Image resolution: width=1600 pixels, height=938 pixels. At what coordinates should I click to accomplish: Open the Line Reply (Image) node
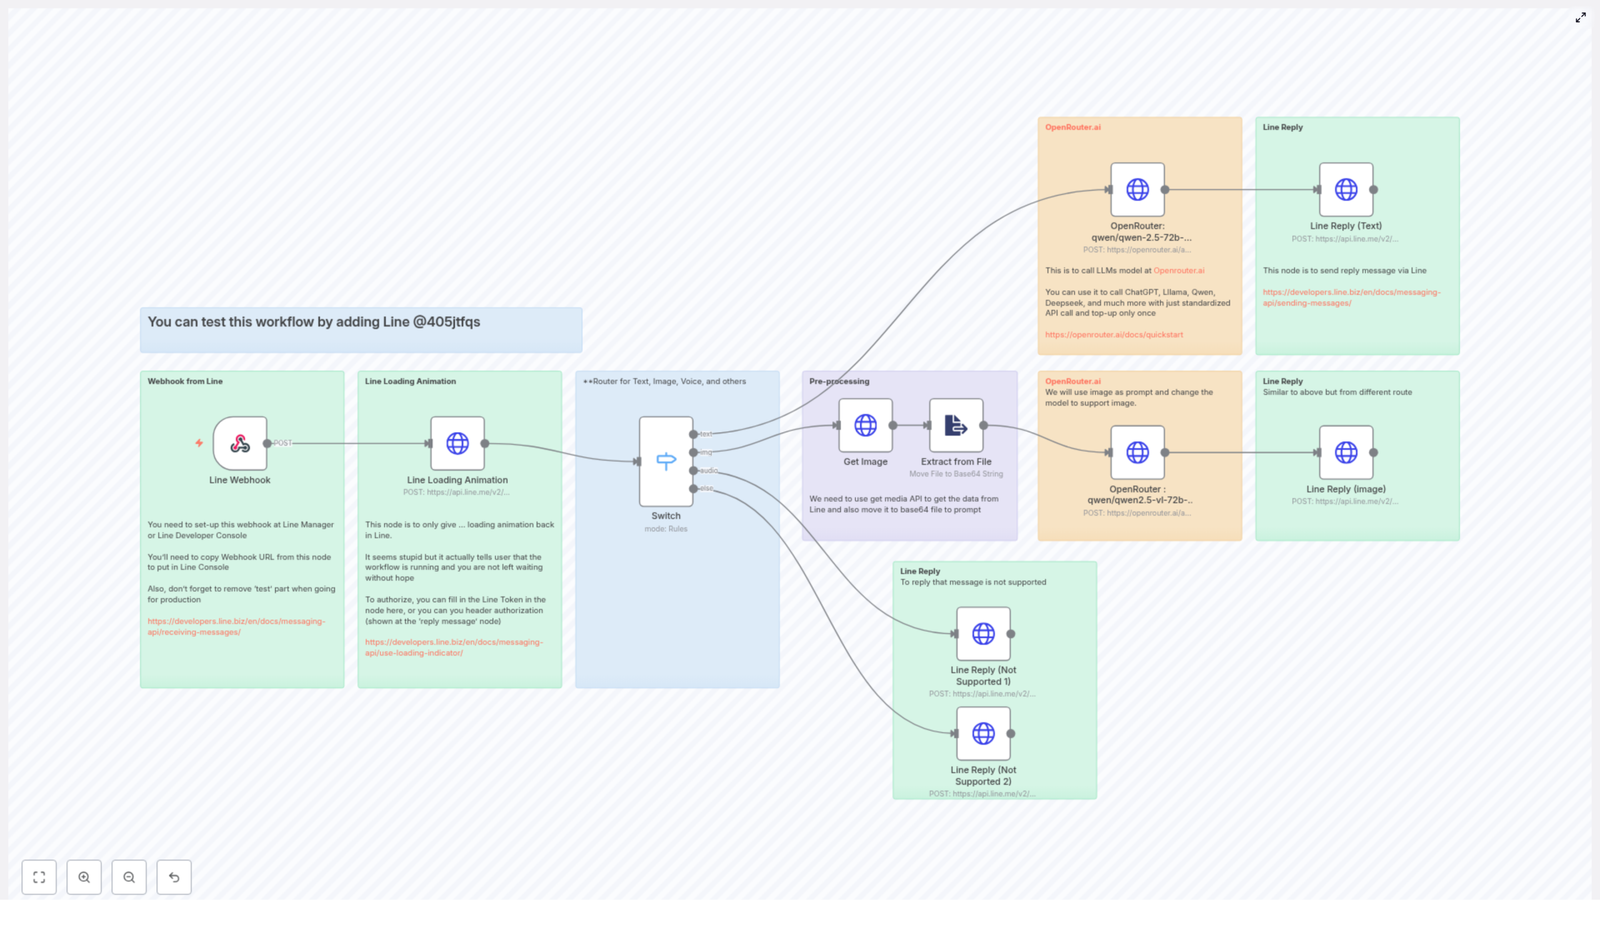pyautogui.click(x=1345, y=452)
